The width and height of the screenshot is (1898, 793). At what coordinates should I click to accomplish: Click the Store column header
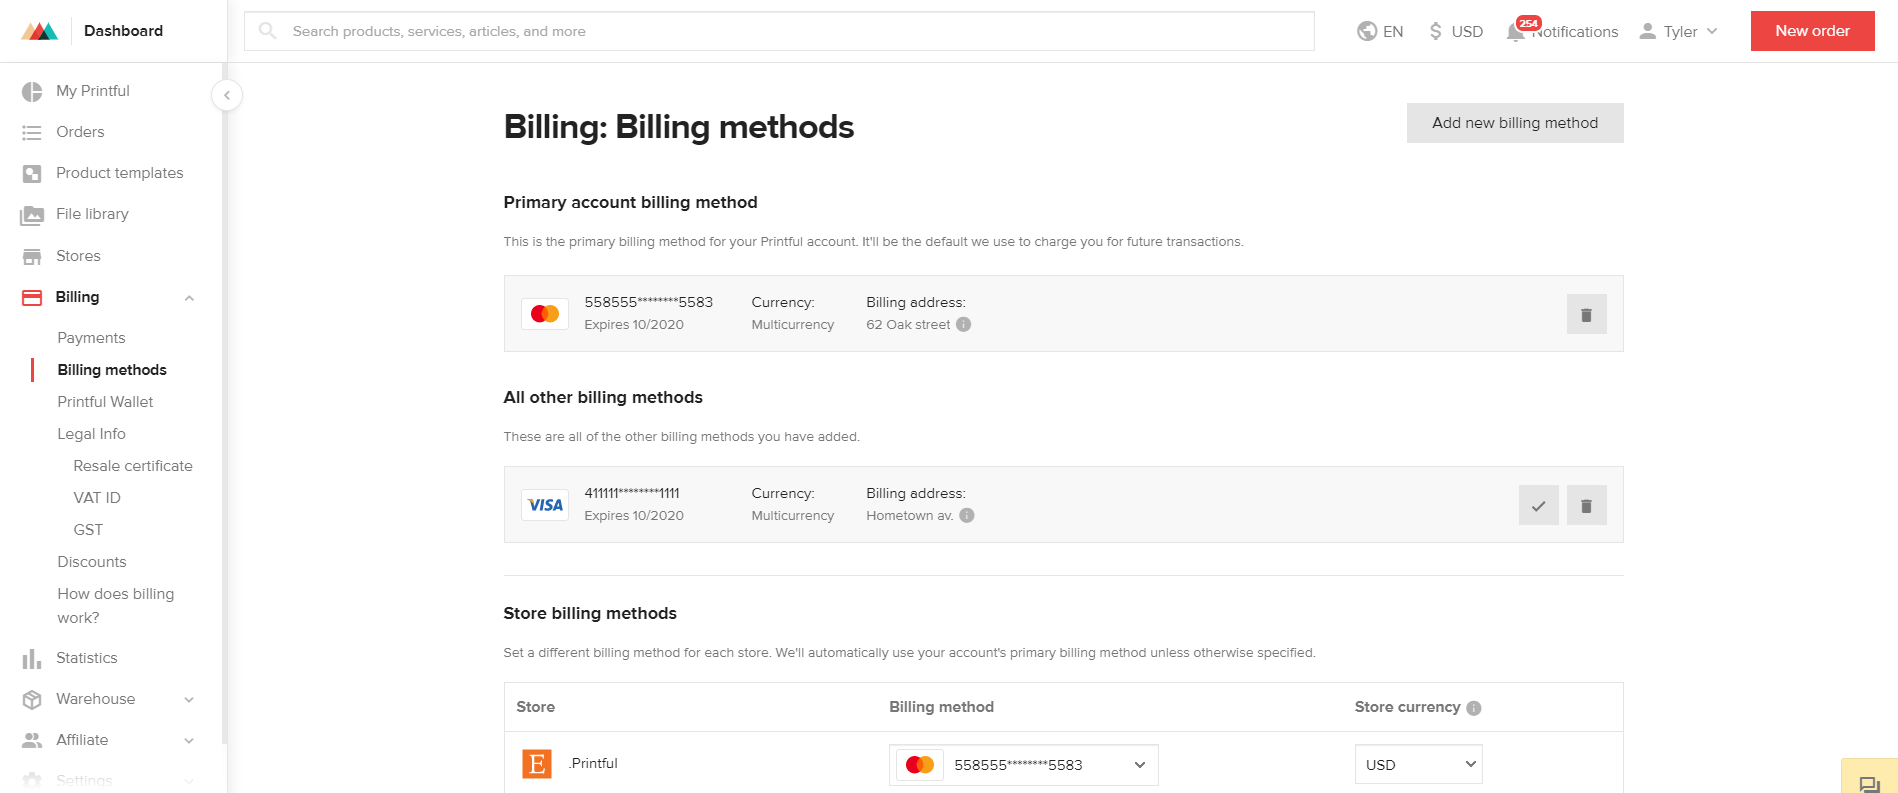click(x=536, y=707)
